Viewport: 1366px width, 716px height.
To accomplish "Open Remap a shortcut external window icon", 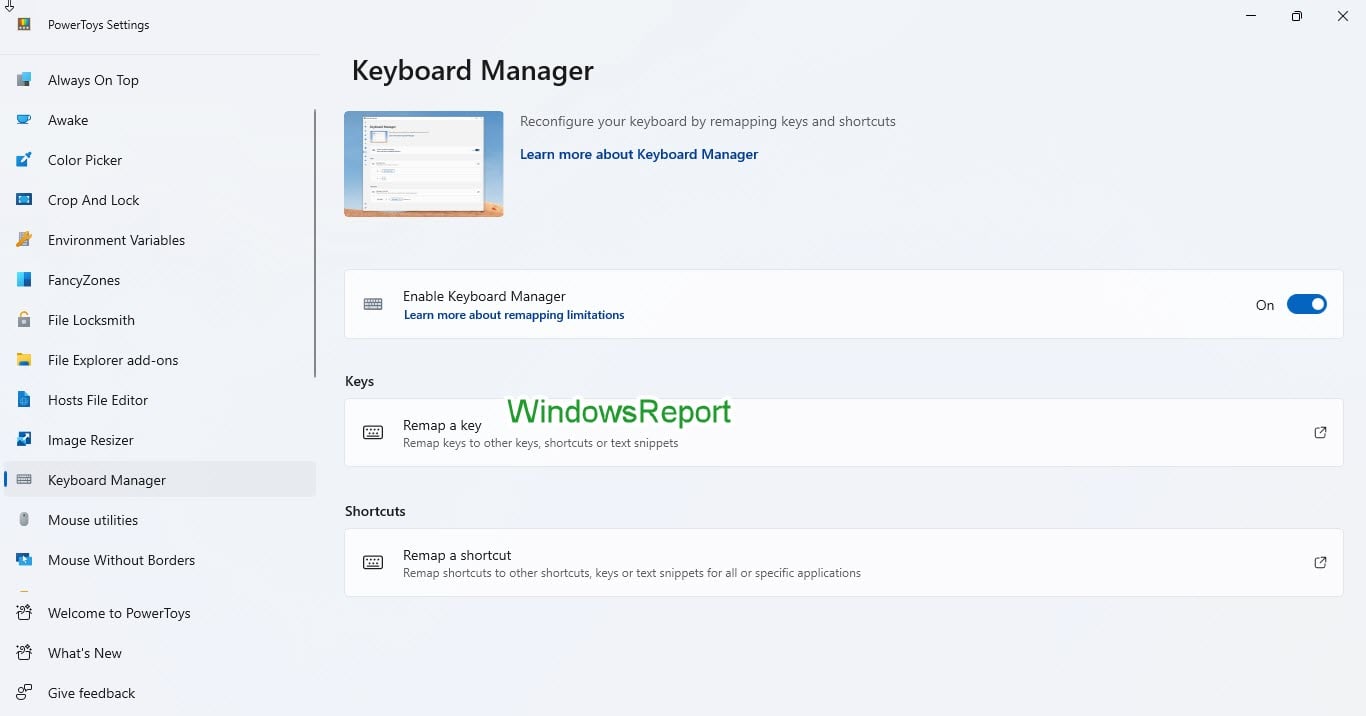I will click(x=1320, y=563).
